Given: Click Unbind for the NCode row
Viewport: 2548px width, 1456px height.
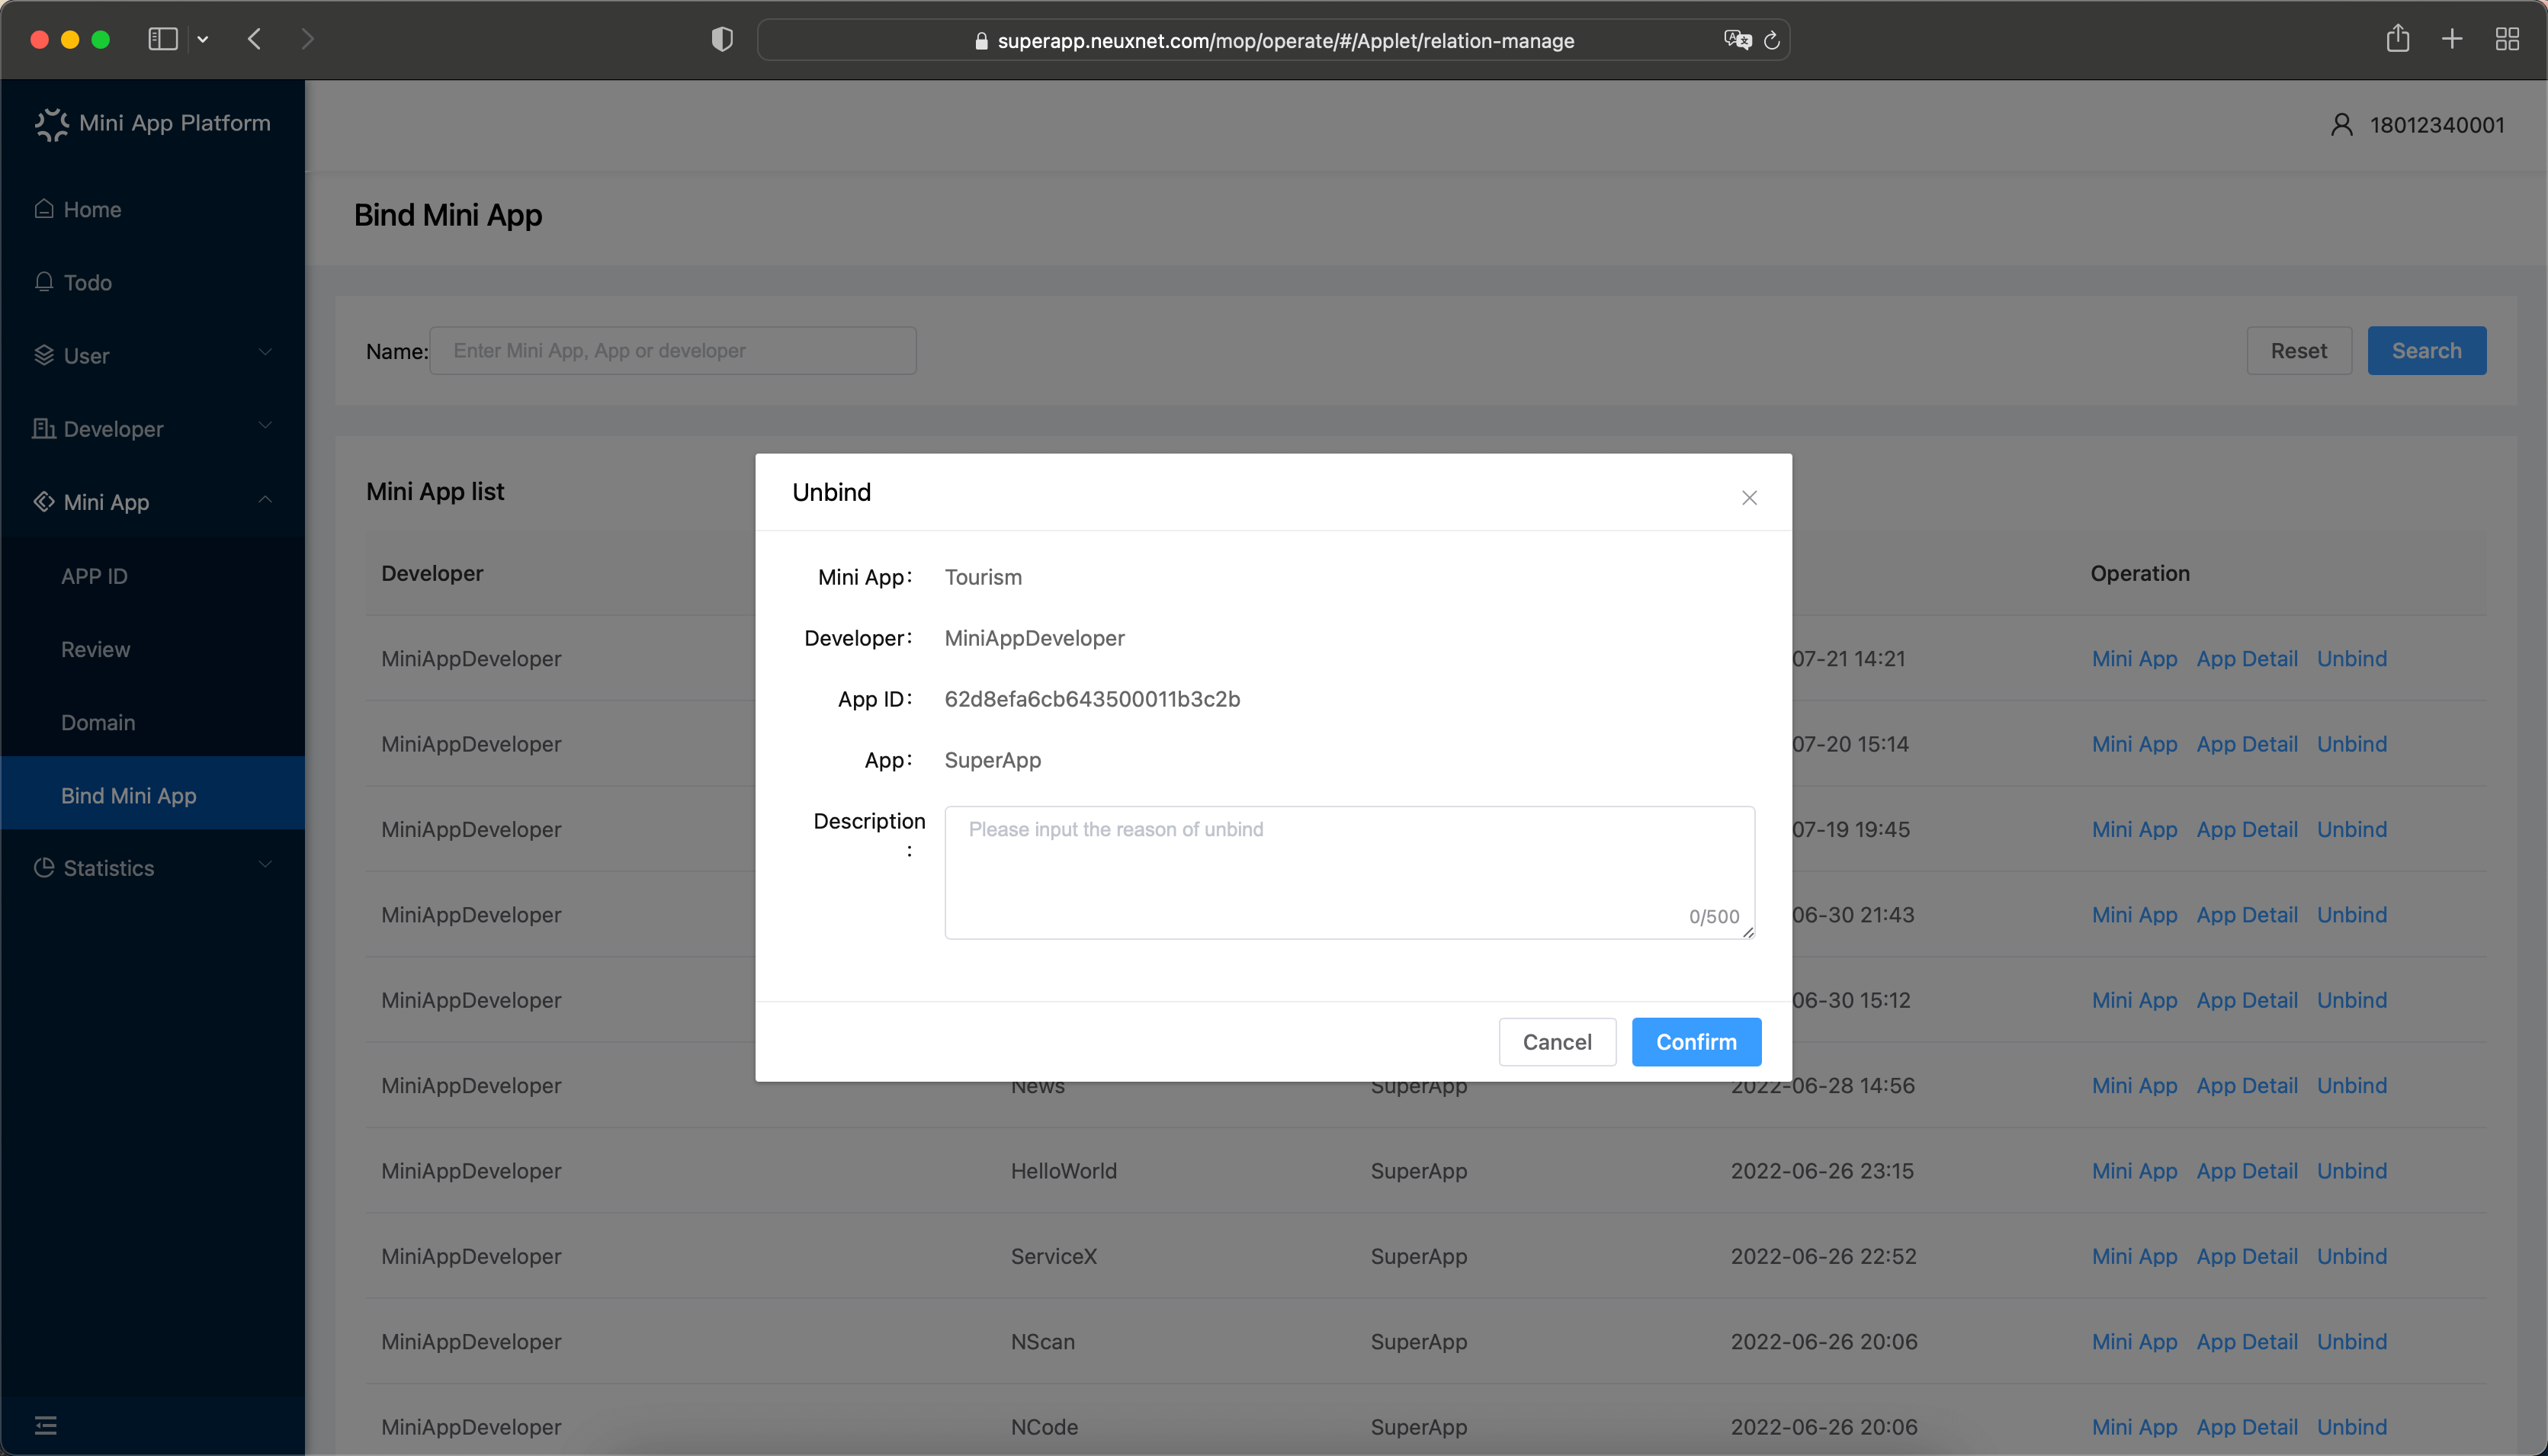Looking at the screenshot, I should 2352,1427.
